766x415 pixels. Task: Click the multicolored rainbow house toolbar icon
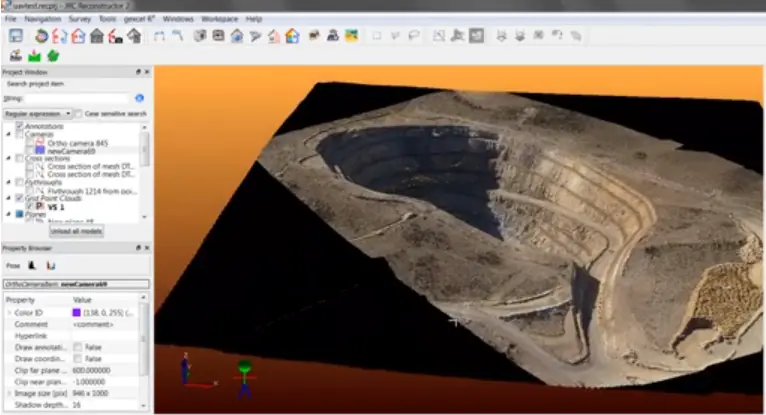(292, 36)
